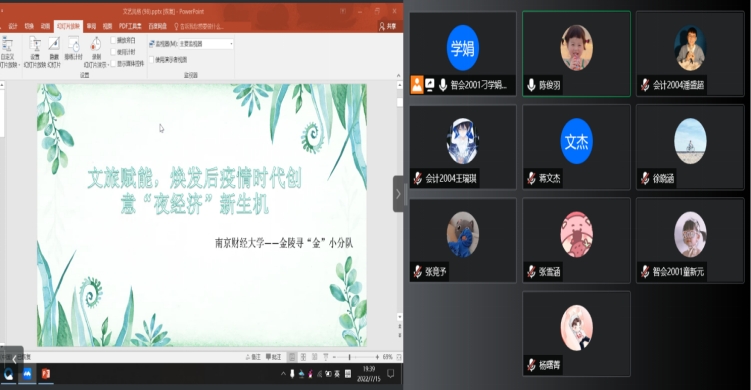Screen dimensions: 751x390
Task: Switch to Reading view icon
Action: click(x=315, y=357)
